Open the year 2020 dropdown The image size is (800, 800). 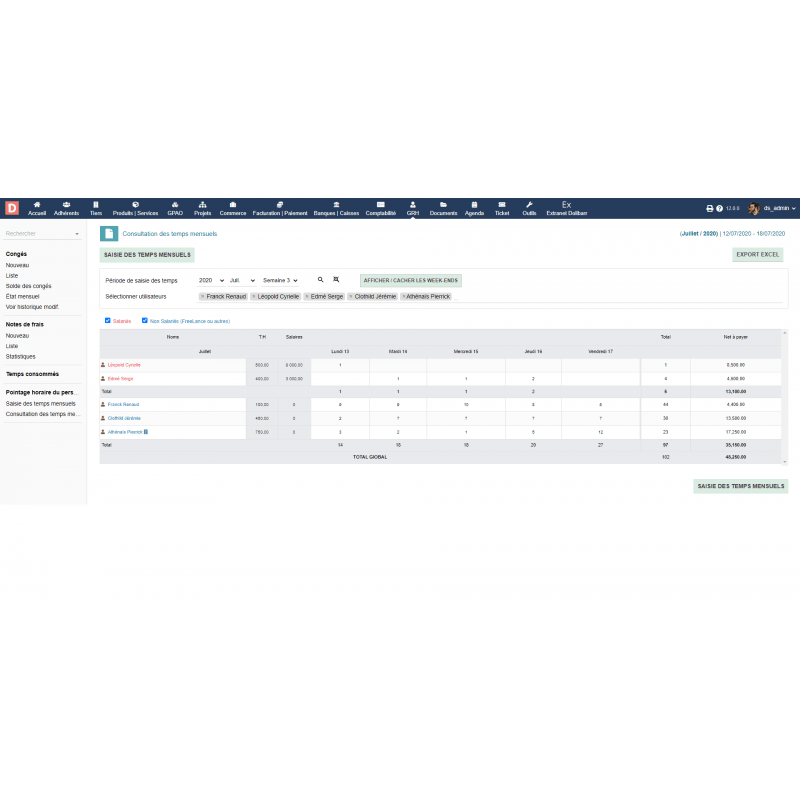[x=211, y=281]
